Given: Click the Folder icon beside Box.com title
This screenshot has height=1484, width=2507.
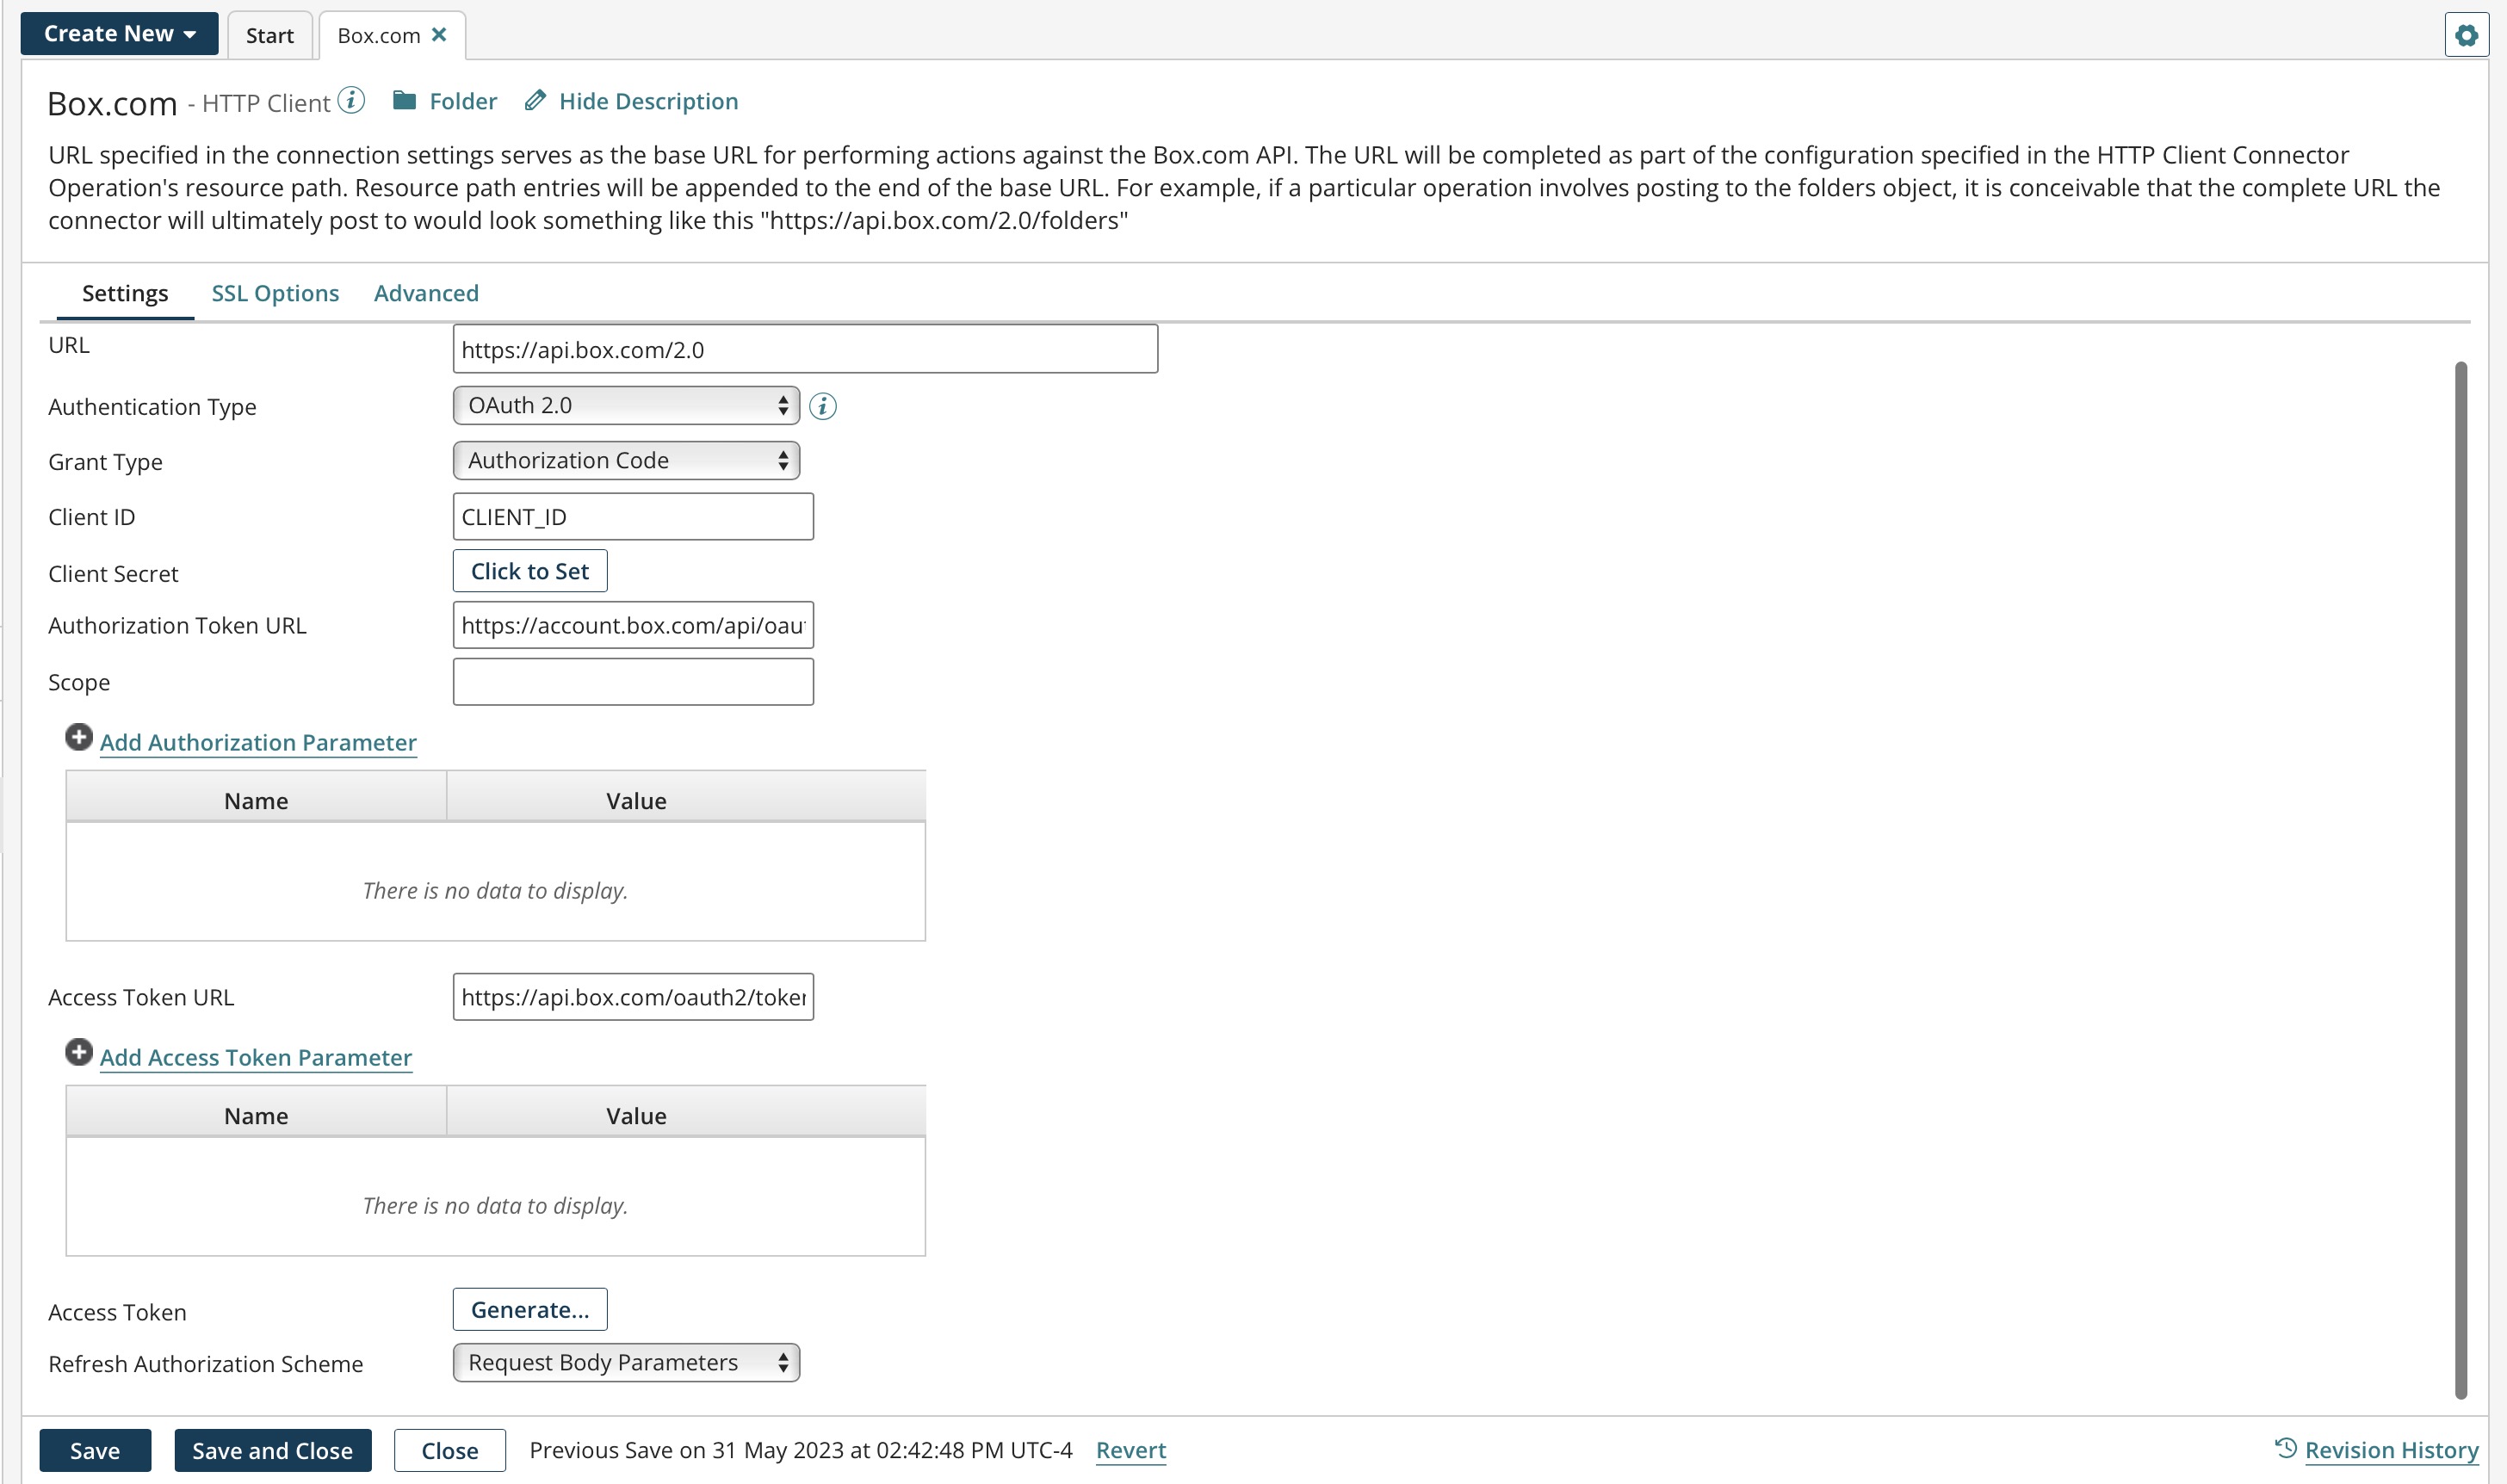Looking at the screenshot, I should (x=406, y=100).
